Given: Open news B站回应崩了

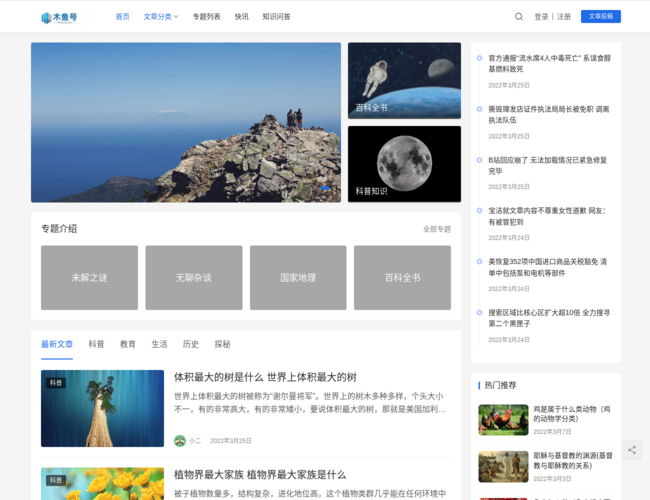Looking at the screenshot, I should click(547, 165).
